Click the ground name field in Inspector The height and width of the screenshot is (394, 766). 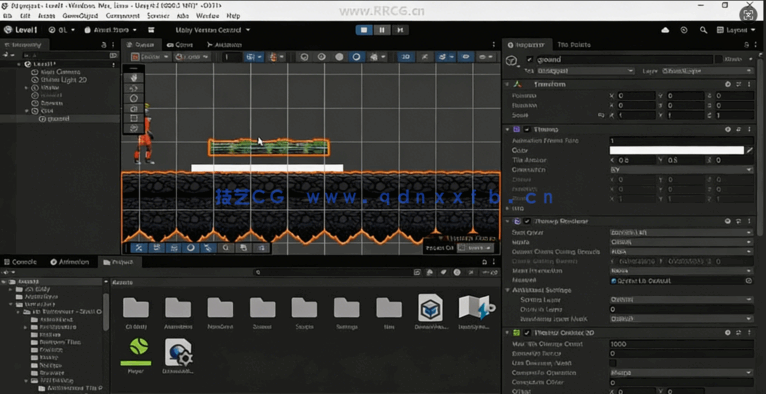click(x=624, y=60)
